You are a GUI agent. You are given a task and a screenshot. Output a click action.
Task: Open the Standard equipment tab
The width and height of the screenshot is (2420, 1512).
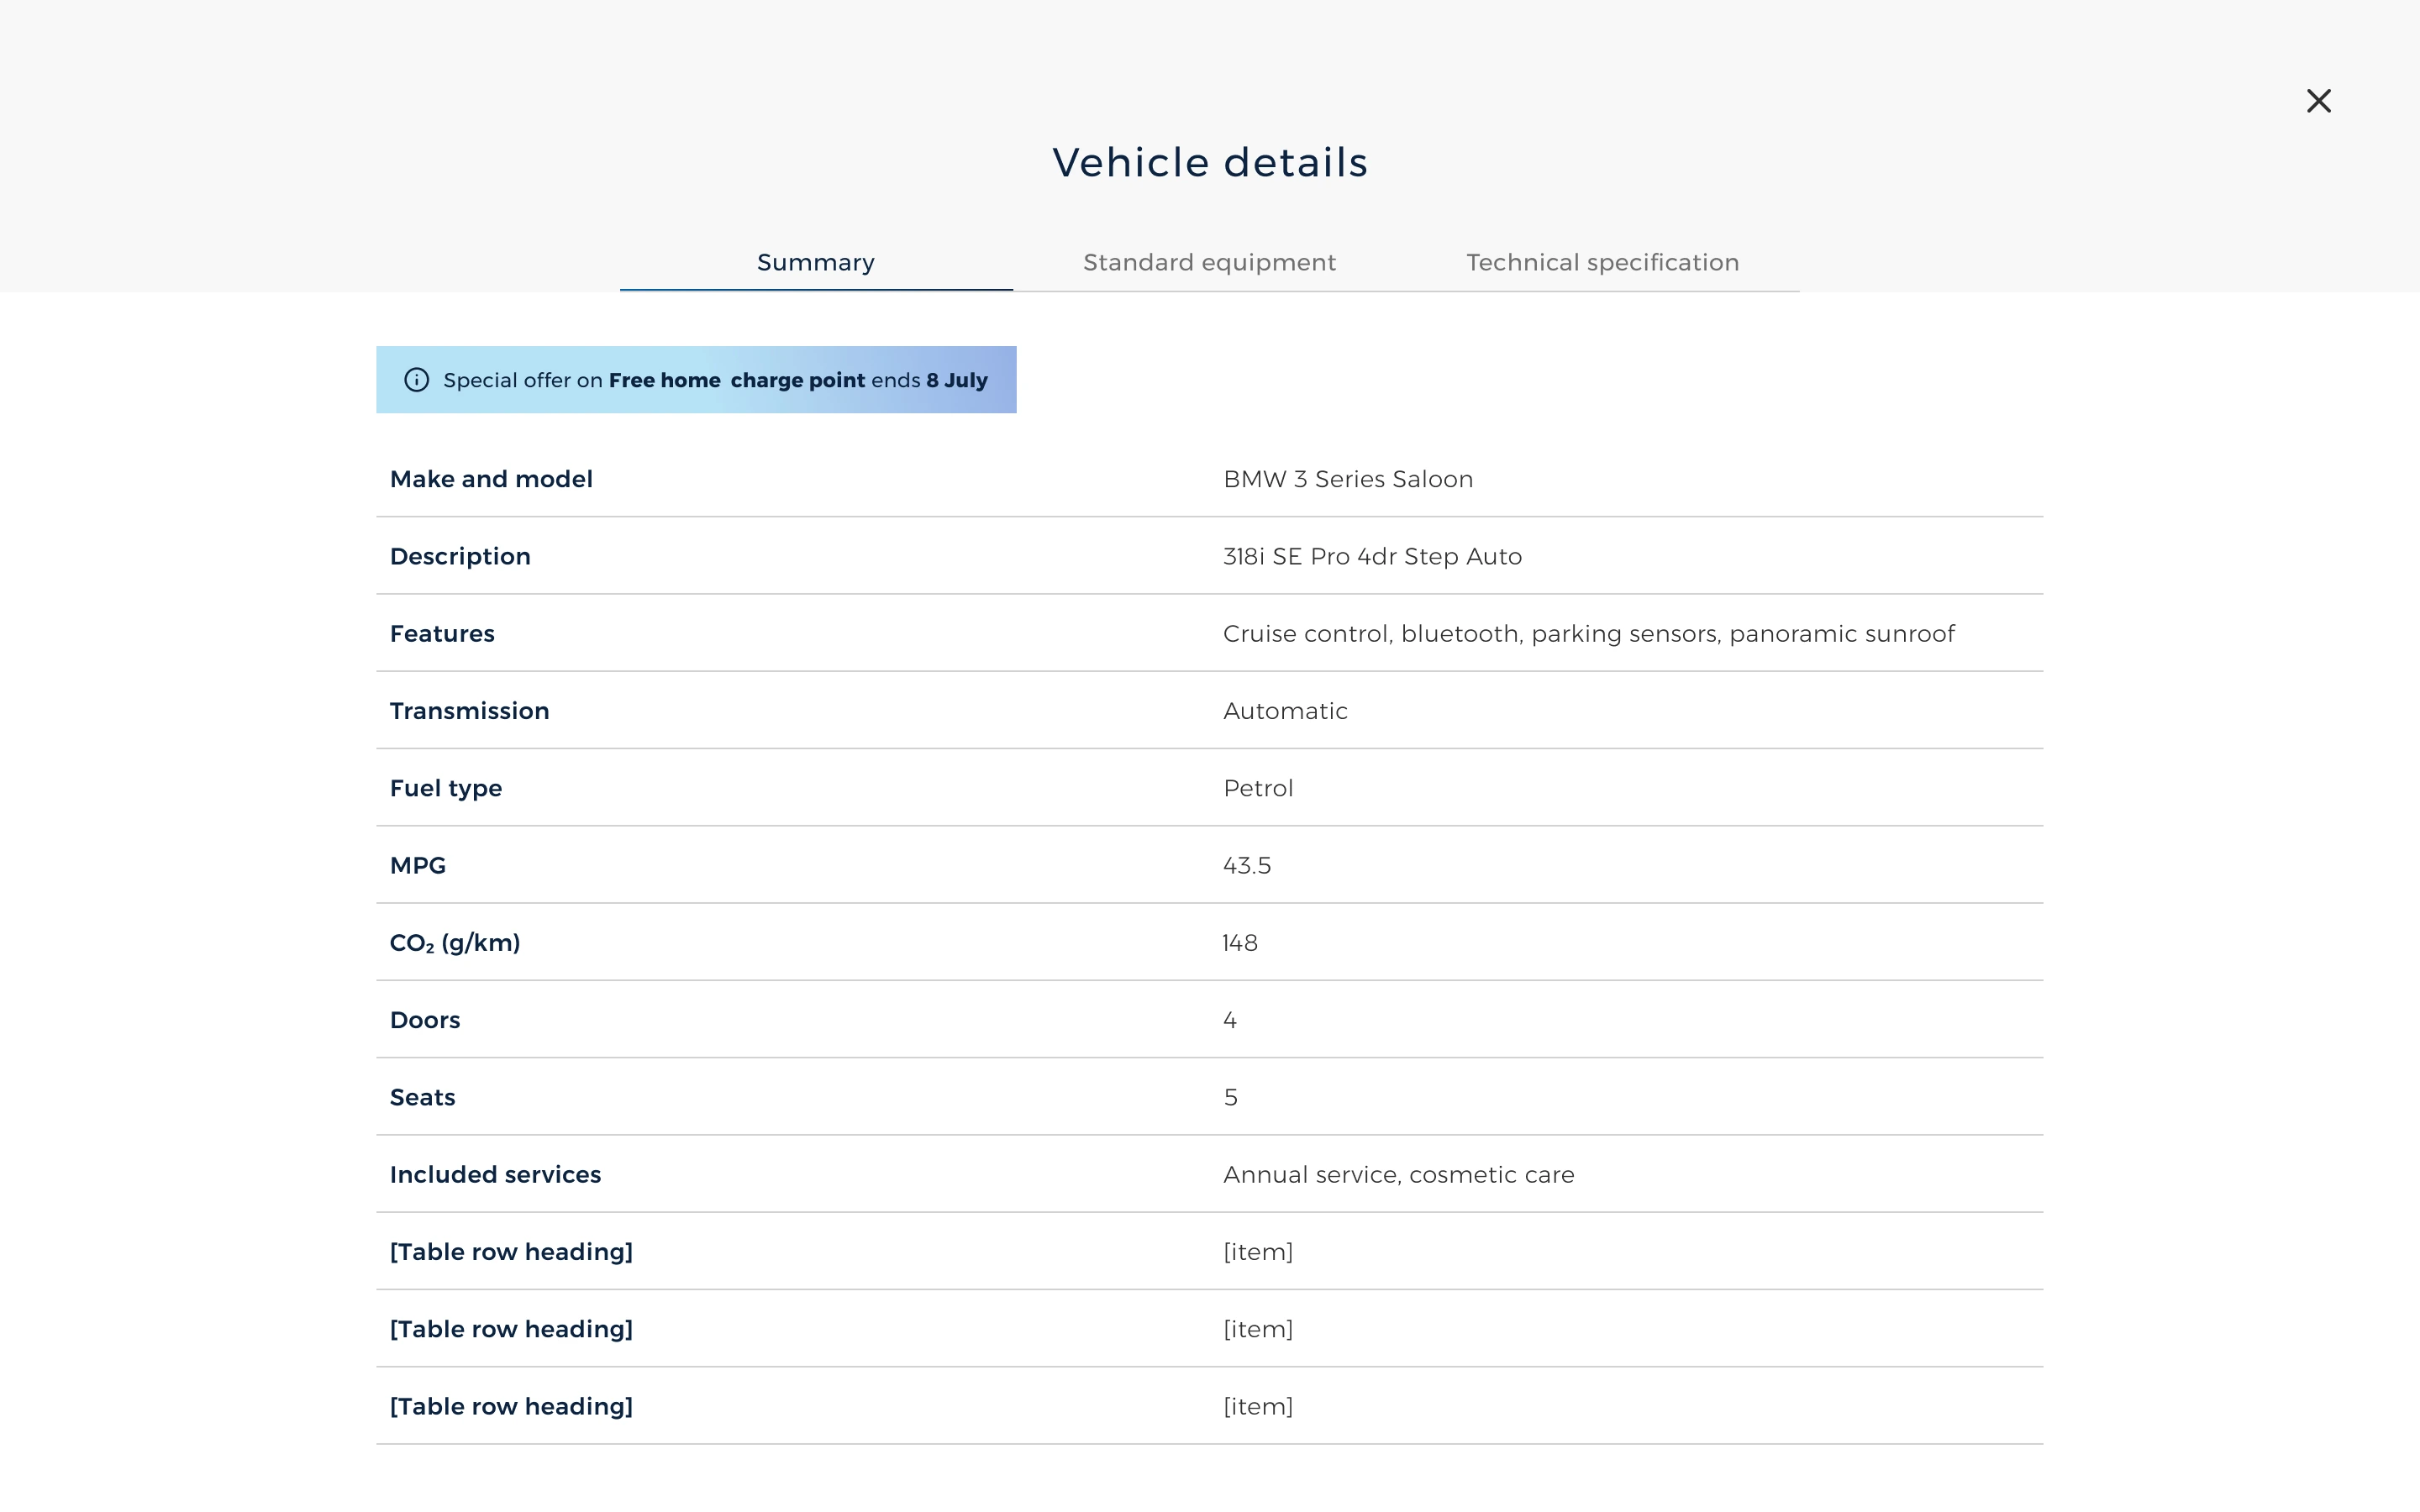point(1209,263)
